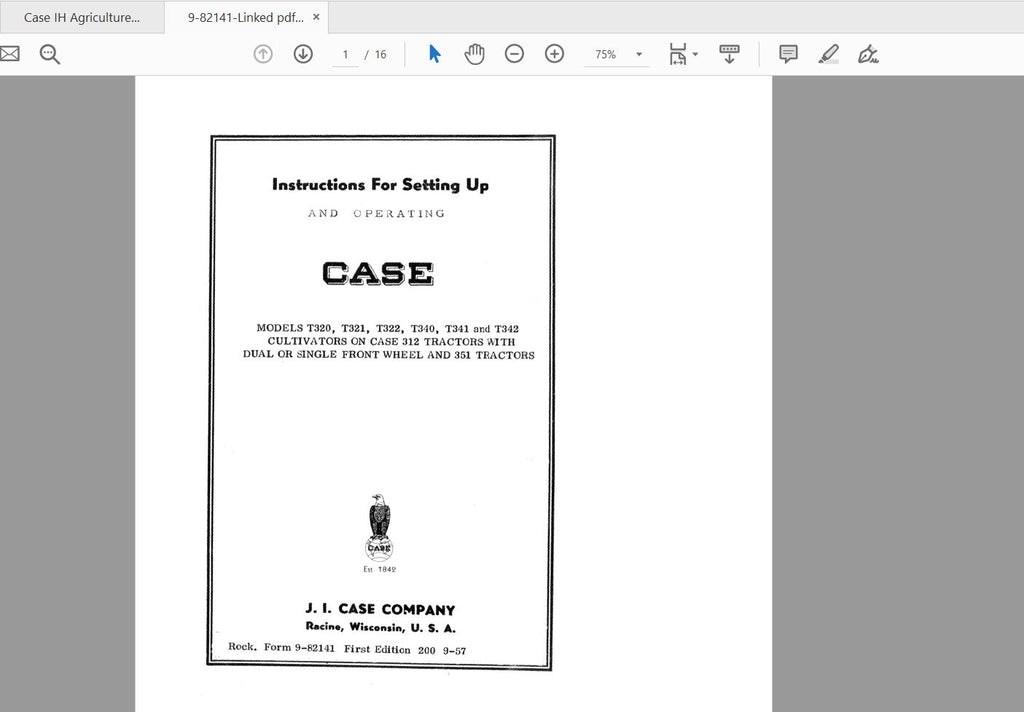1024x712 pixels.
Task: Add a comment with speech bubble icon
Action: tap(788, 54)
